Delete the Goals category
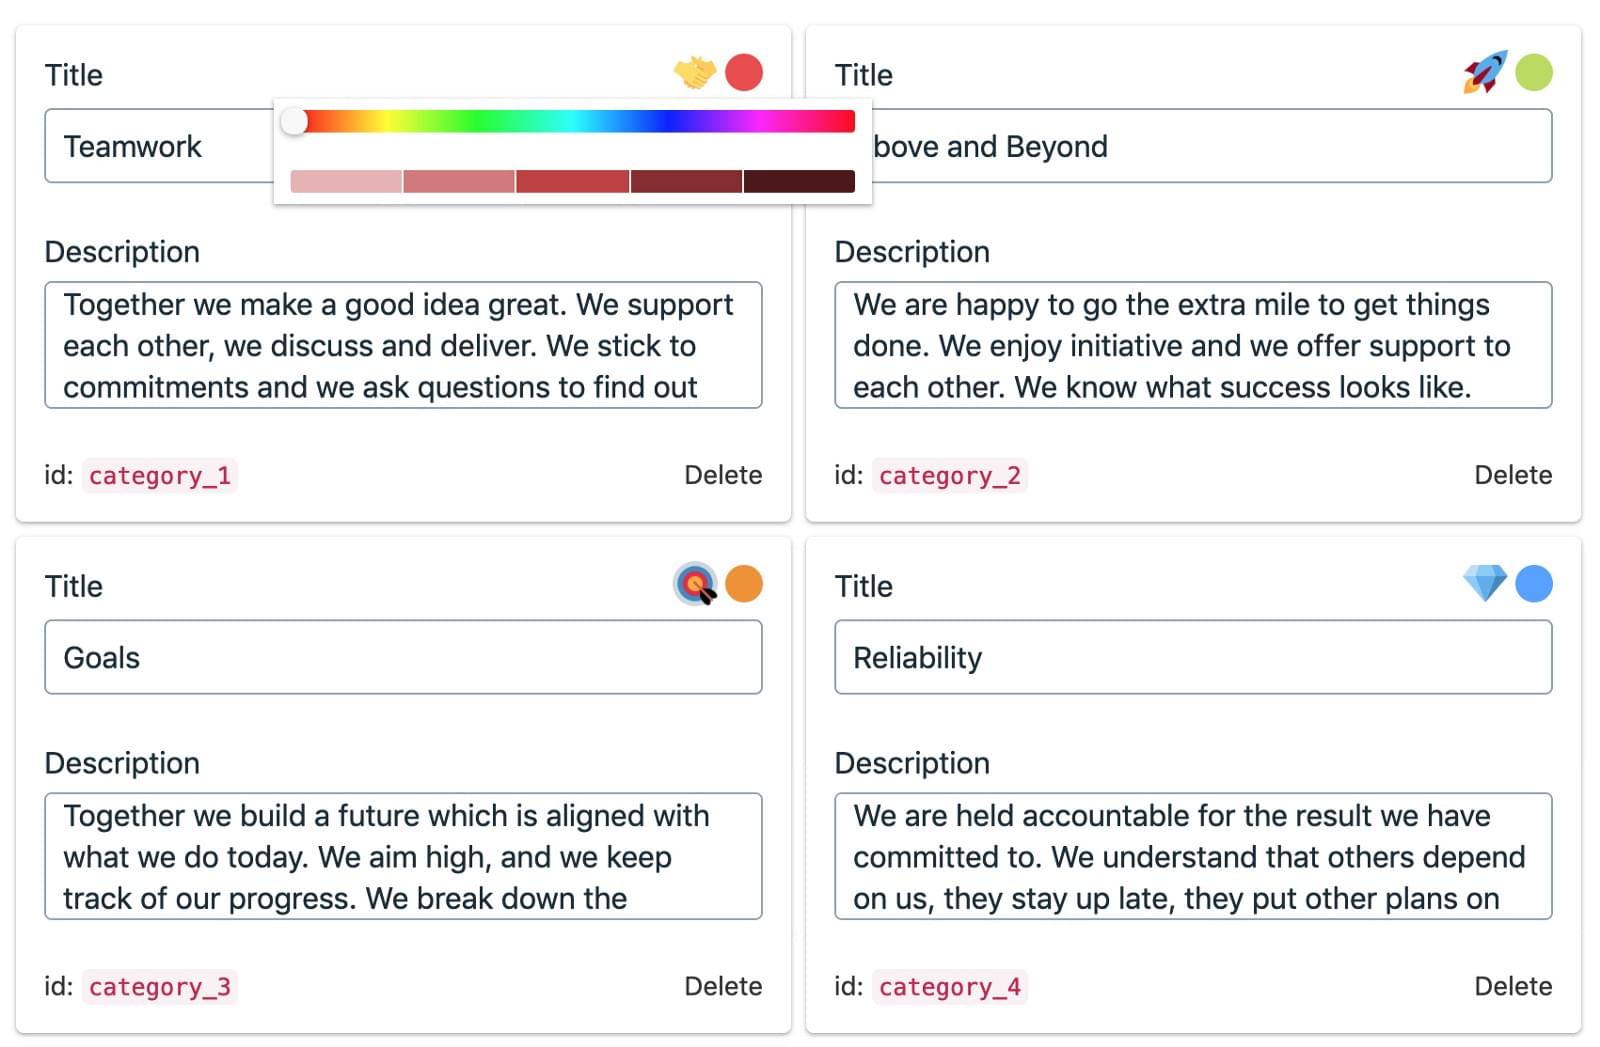This screenshot has height=1047, width=1600. coord(722,986)
